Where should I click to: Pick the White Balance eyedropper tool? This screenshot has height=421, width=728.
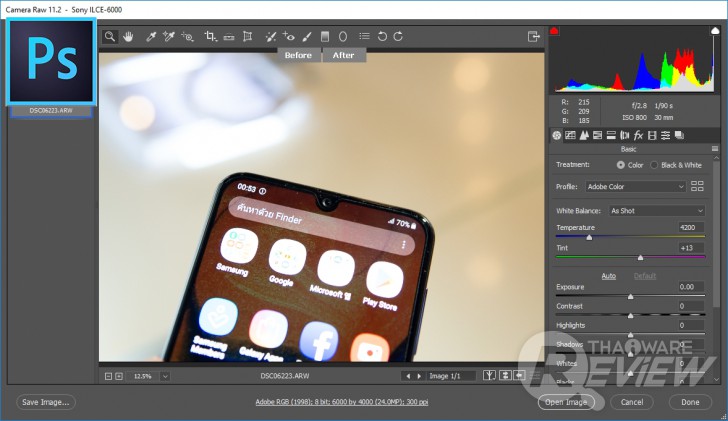point(151,36)
